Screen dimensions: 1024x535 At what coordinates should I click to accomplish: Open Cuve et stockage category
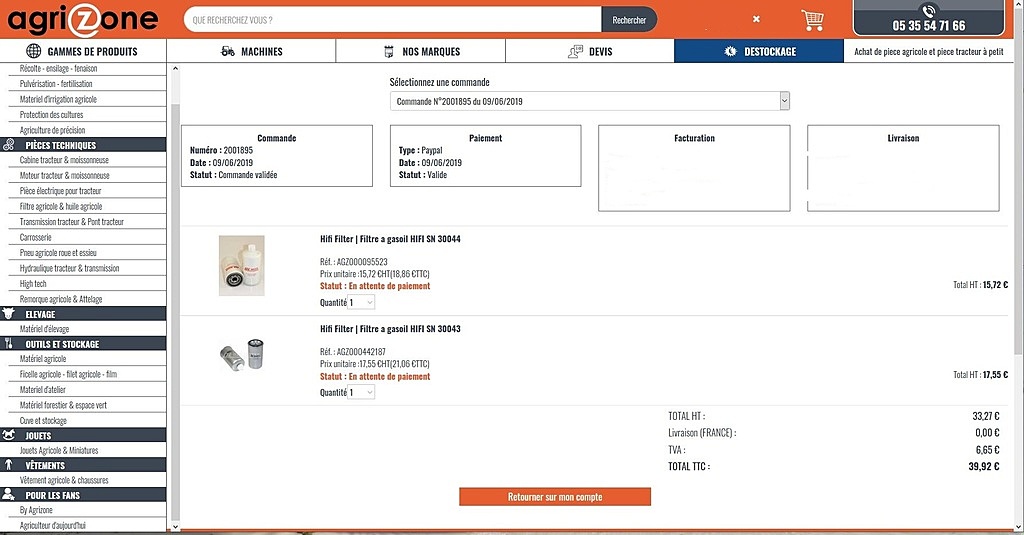[x=42, y=421]
